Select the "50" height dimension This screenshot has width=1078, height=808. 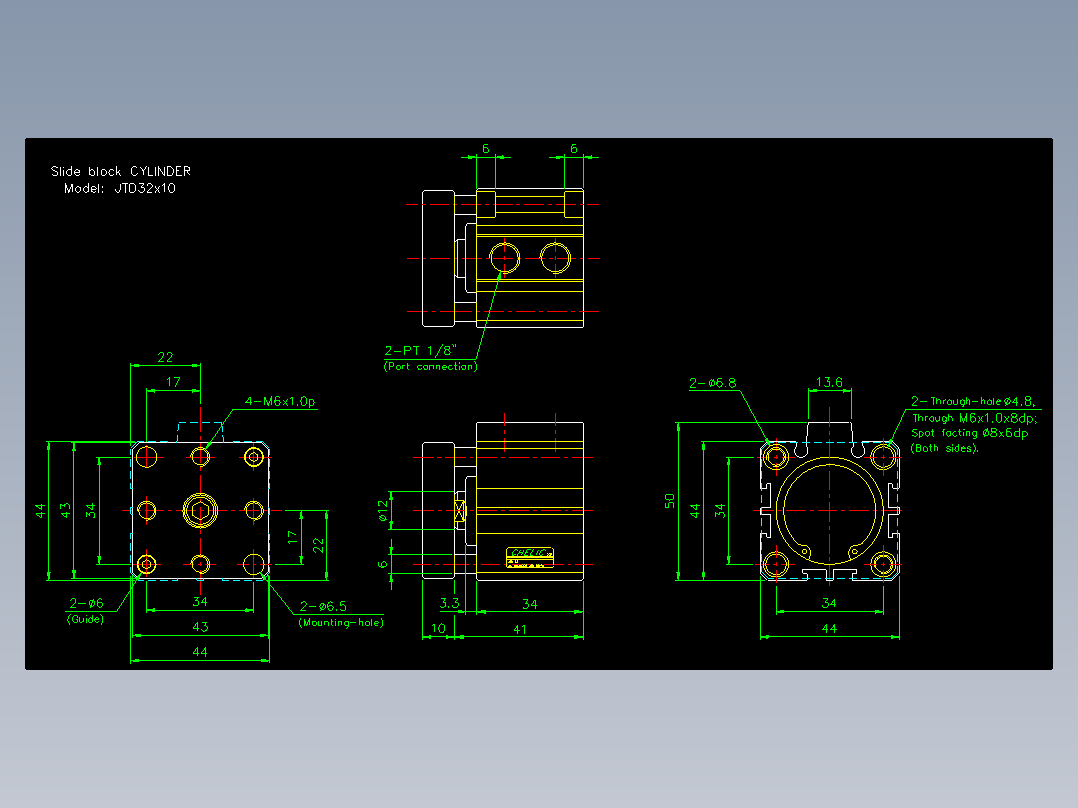tap(670, 501)
